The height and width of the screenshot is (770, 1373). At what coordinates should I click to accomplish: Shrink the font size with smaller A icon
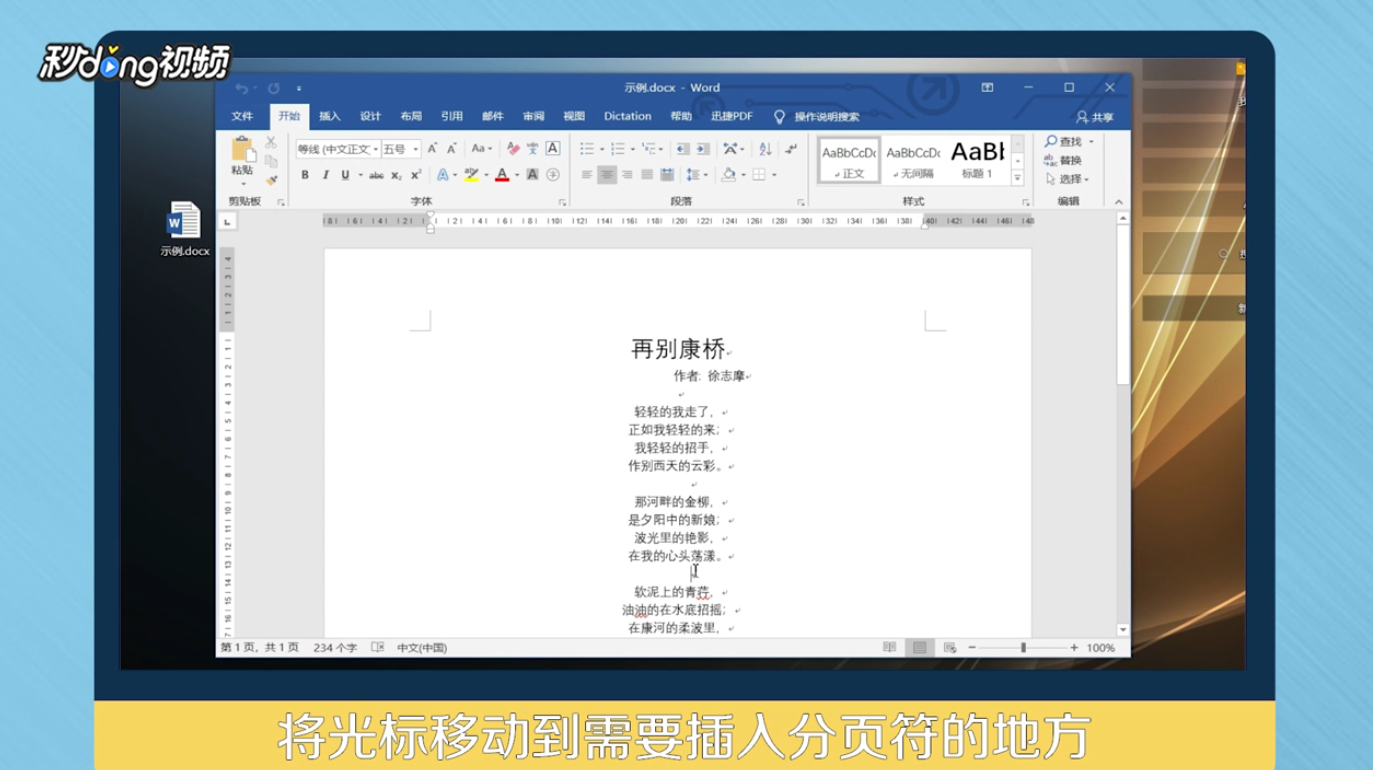click(452, 149)
